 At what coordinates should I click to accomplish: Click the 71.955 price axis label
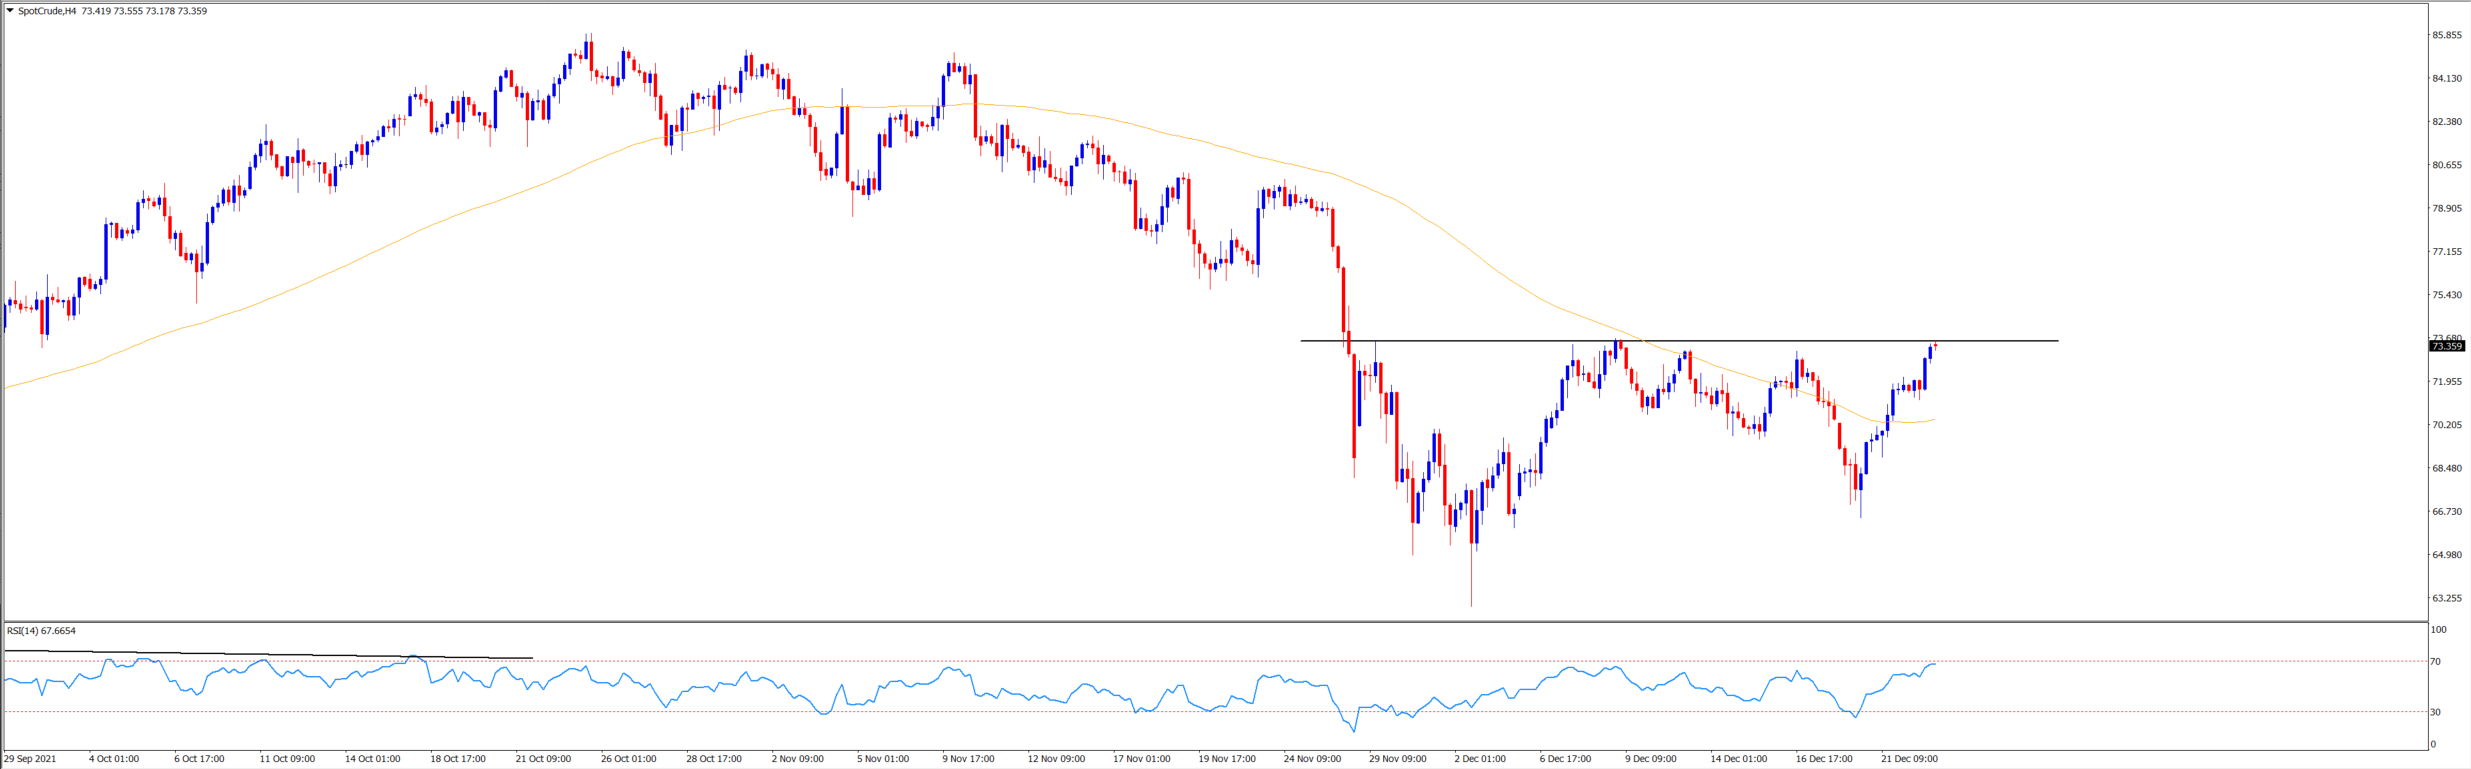2446,382
